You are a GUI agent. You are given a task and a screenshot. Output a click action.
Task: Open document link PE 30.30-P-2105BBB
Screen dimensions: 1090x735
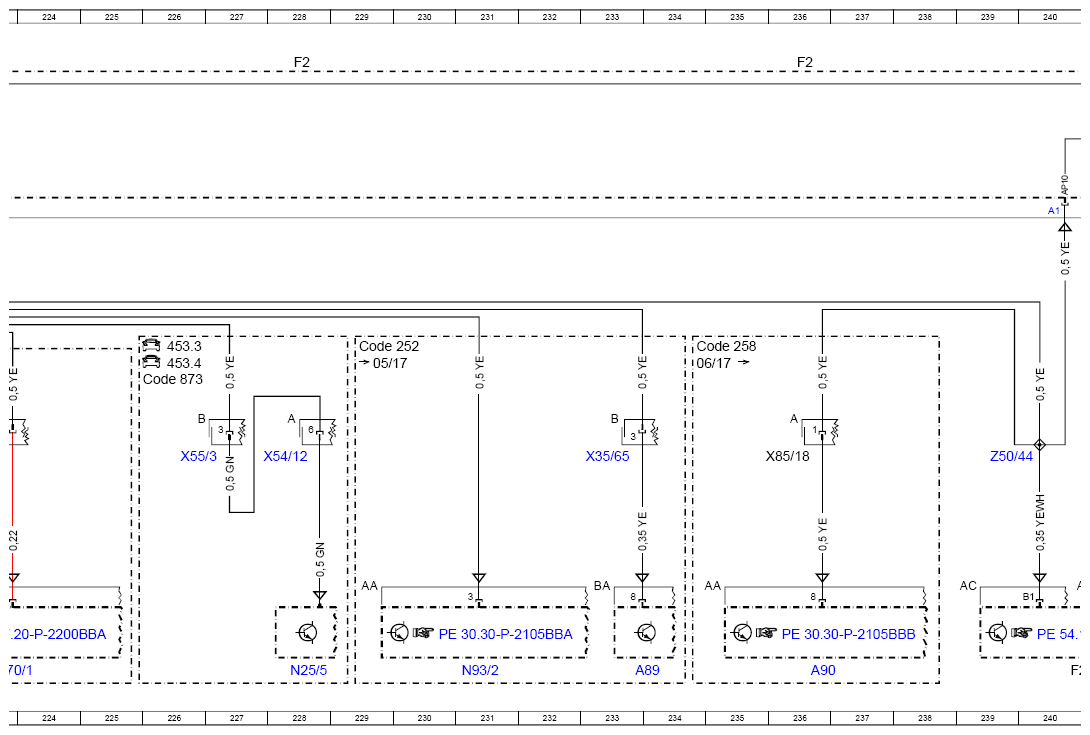pos(848,633)
